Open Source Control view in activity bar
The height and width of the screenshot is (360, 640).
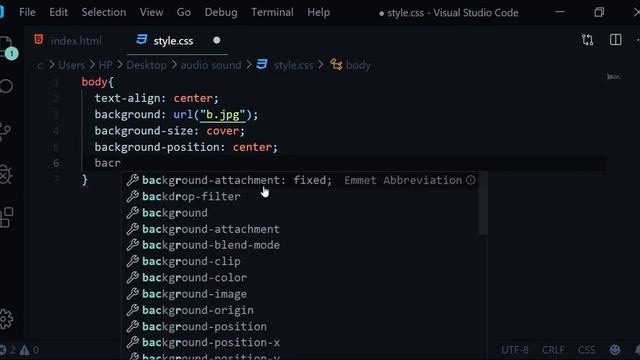point(6,131)
